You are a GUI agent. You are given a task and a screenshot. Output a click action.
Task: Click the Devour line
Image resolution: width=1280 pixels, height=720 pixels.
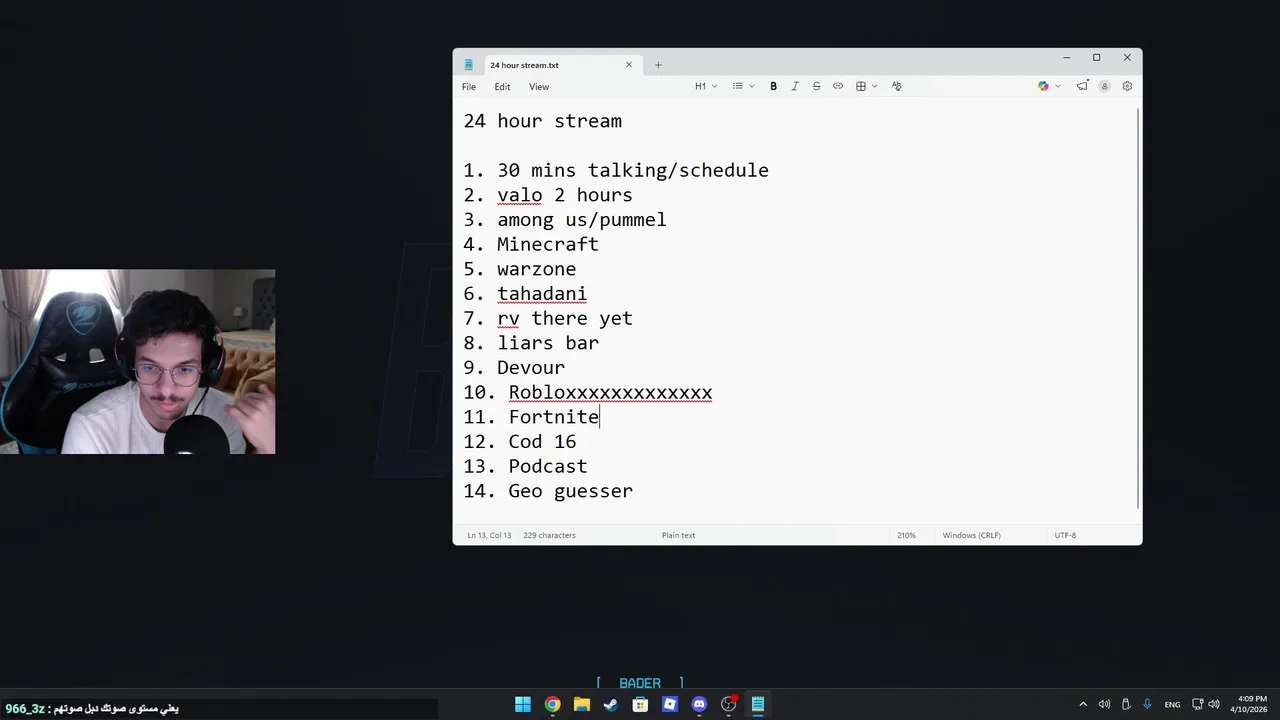(514, 368)
